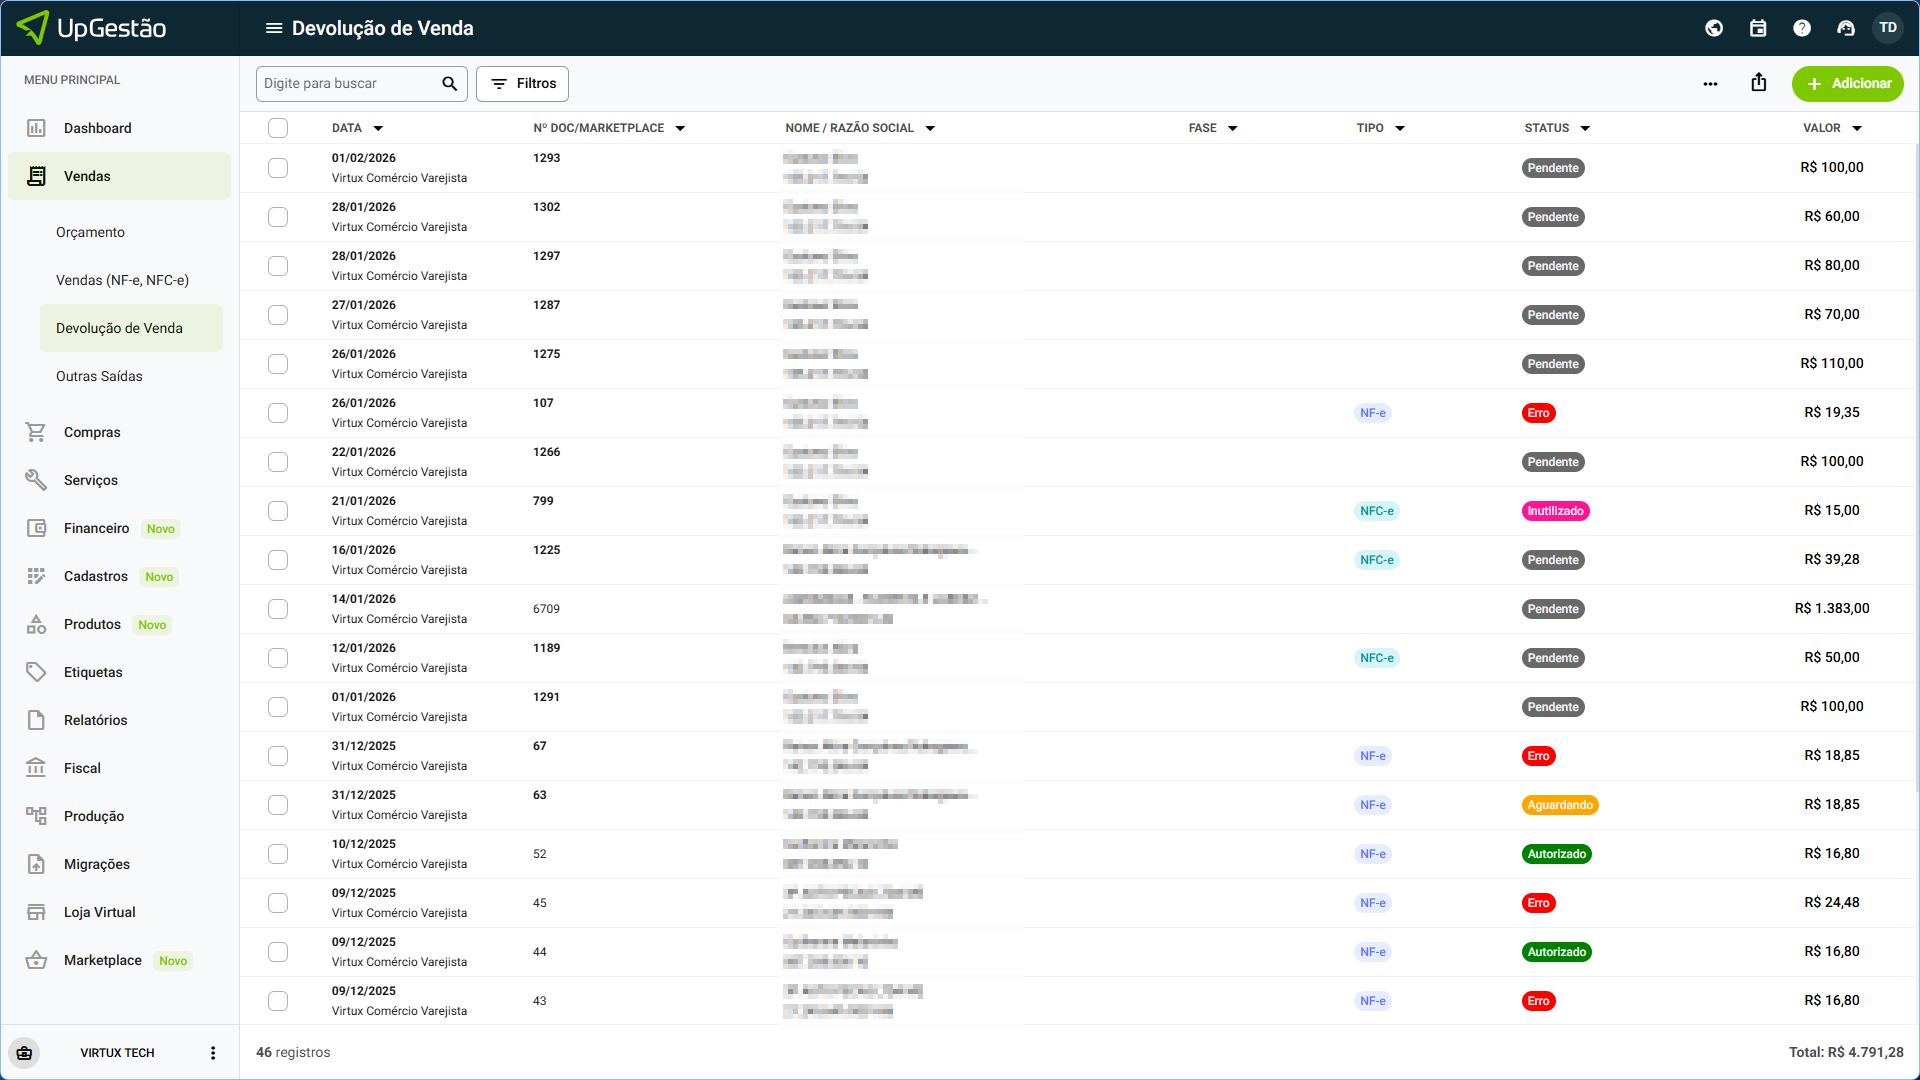The height and width of the screenshot is (1080, 1920).
Task: Open vertical dots menu beside VIRTUX TECH
Action: coord(213,1053)
